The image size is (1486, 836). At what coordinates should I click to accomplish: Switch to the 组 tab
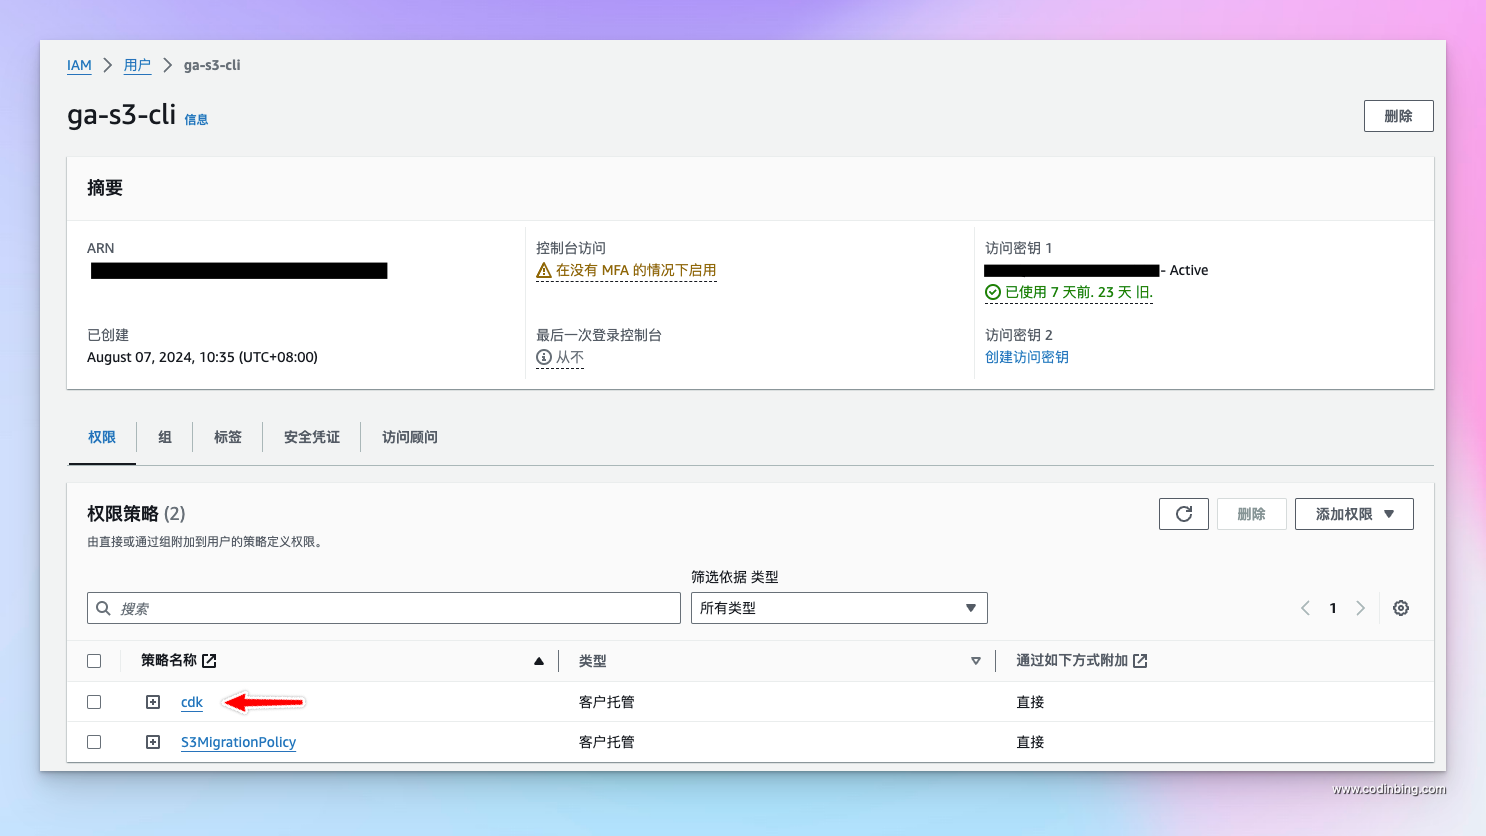click(165, 437)
